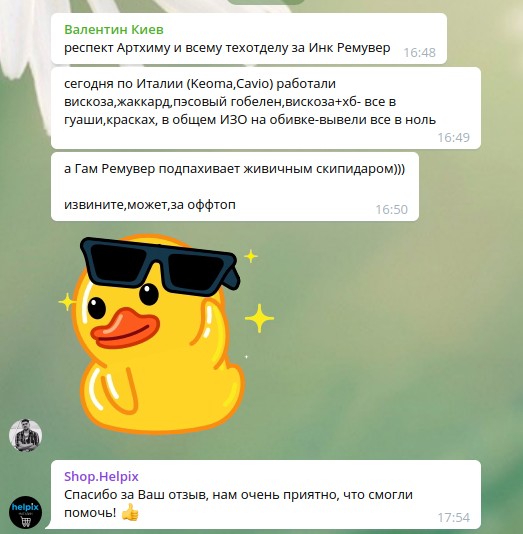Screen dimensions: 523x534
Task: Click the sparkle left of the duck
Action: point(67,302)
